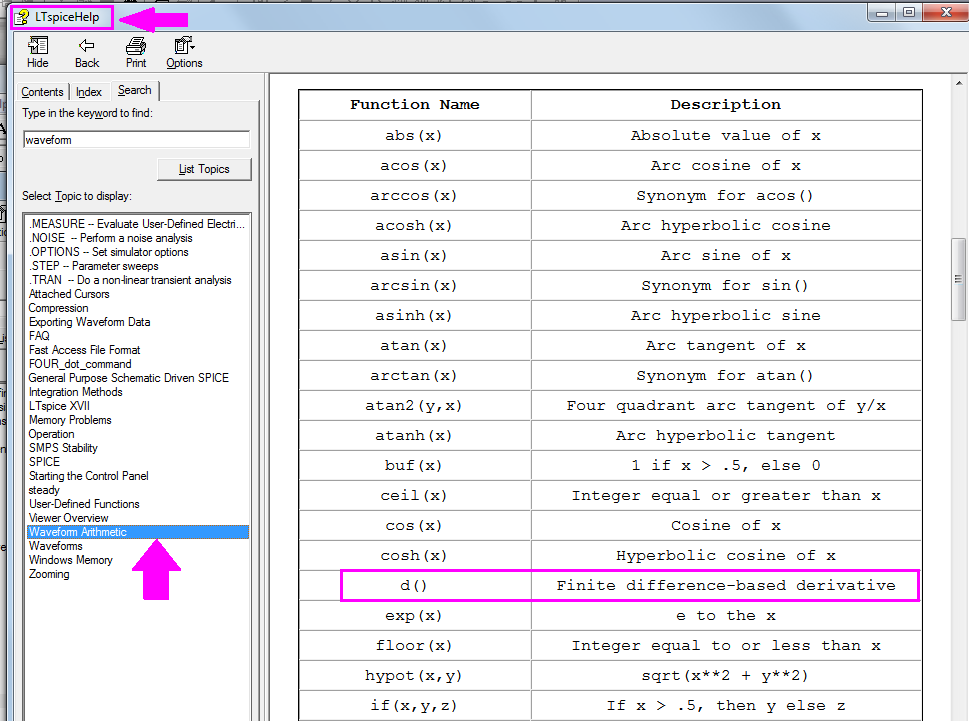Select the Search tab
969x721 pixels.
point(135,90)
